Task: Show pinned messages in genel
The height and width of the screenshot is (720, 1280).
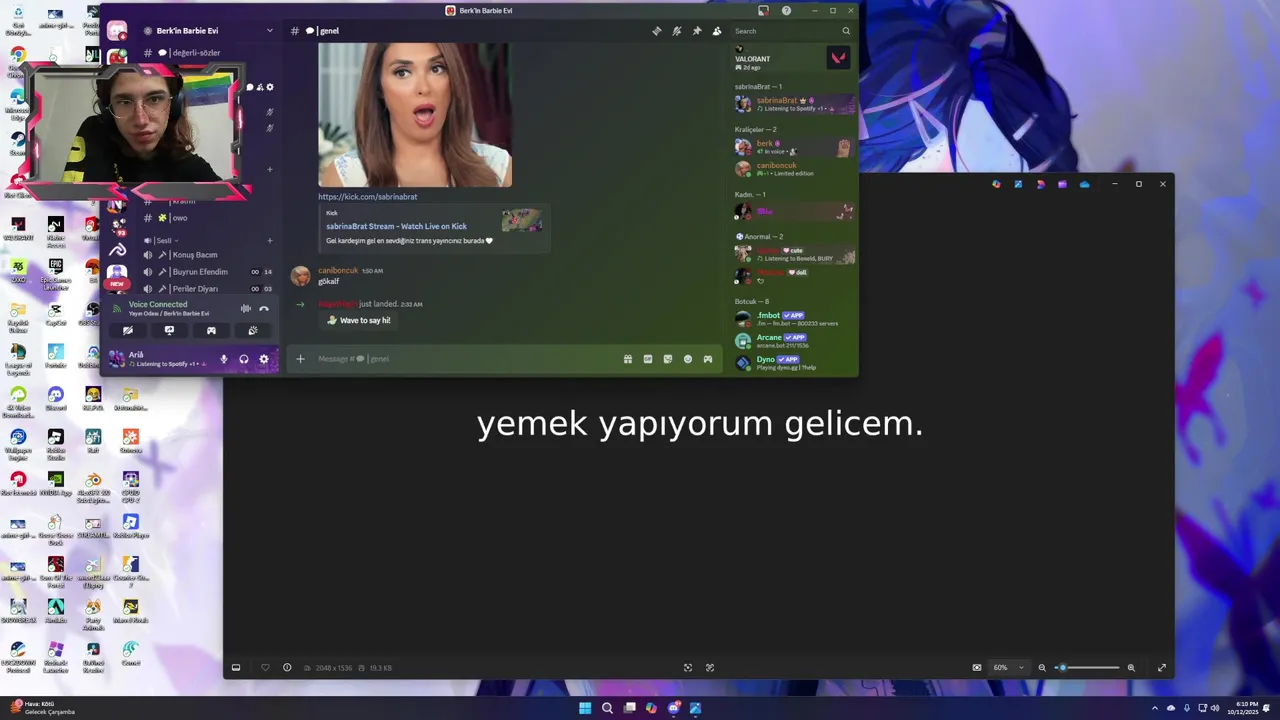Action: (x=697, y=31)
